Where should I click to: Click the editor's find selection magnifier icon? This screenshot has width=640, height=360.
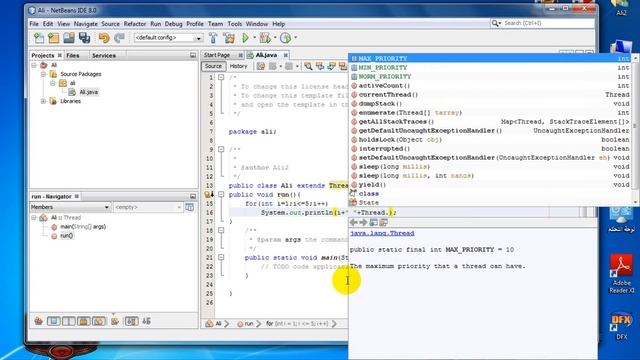click(x=308, y=66)
